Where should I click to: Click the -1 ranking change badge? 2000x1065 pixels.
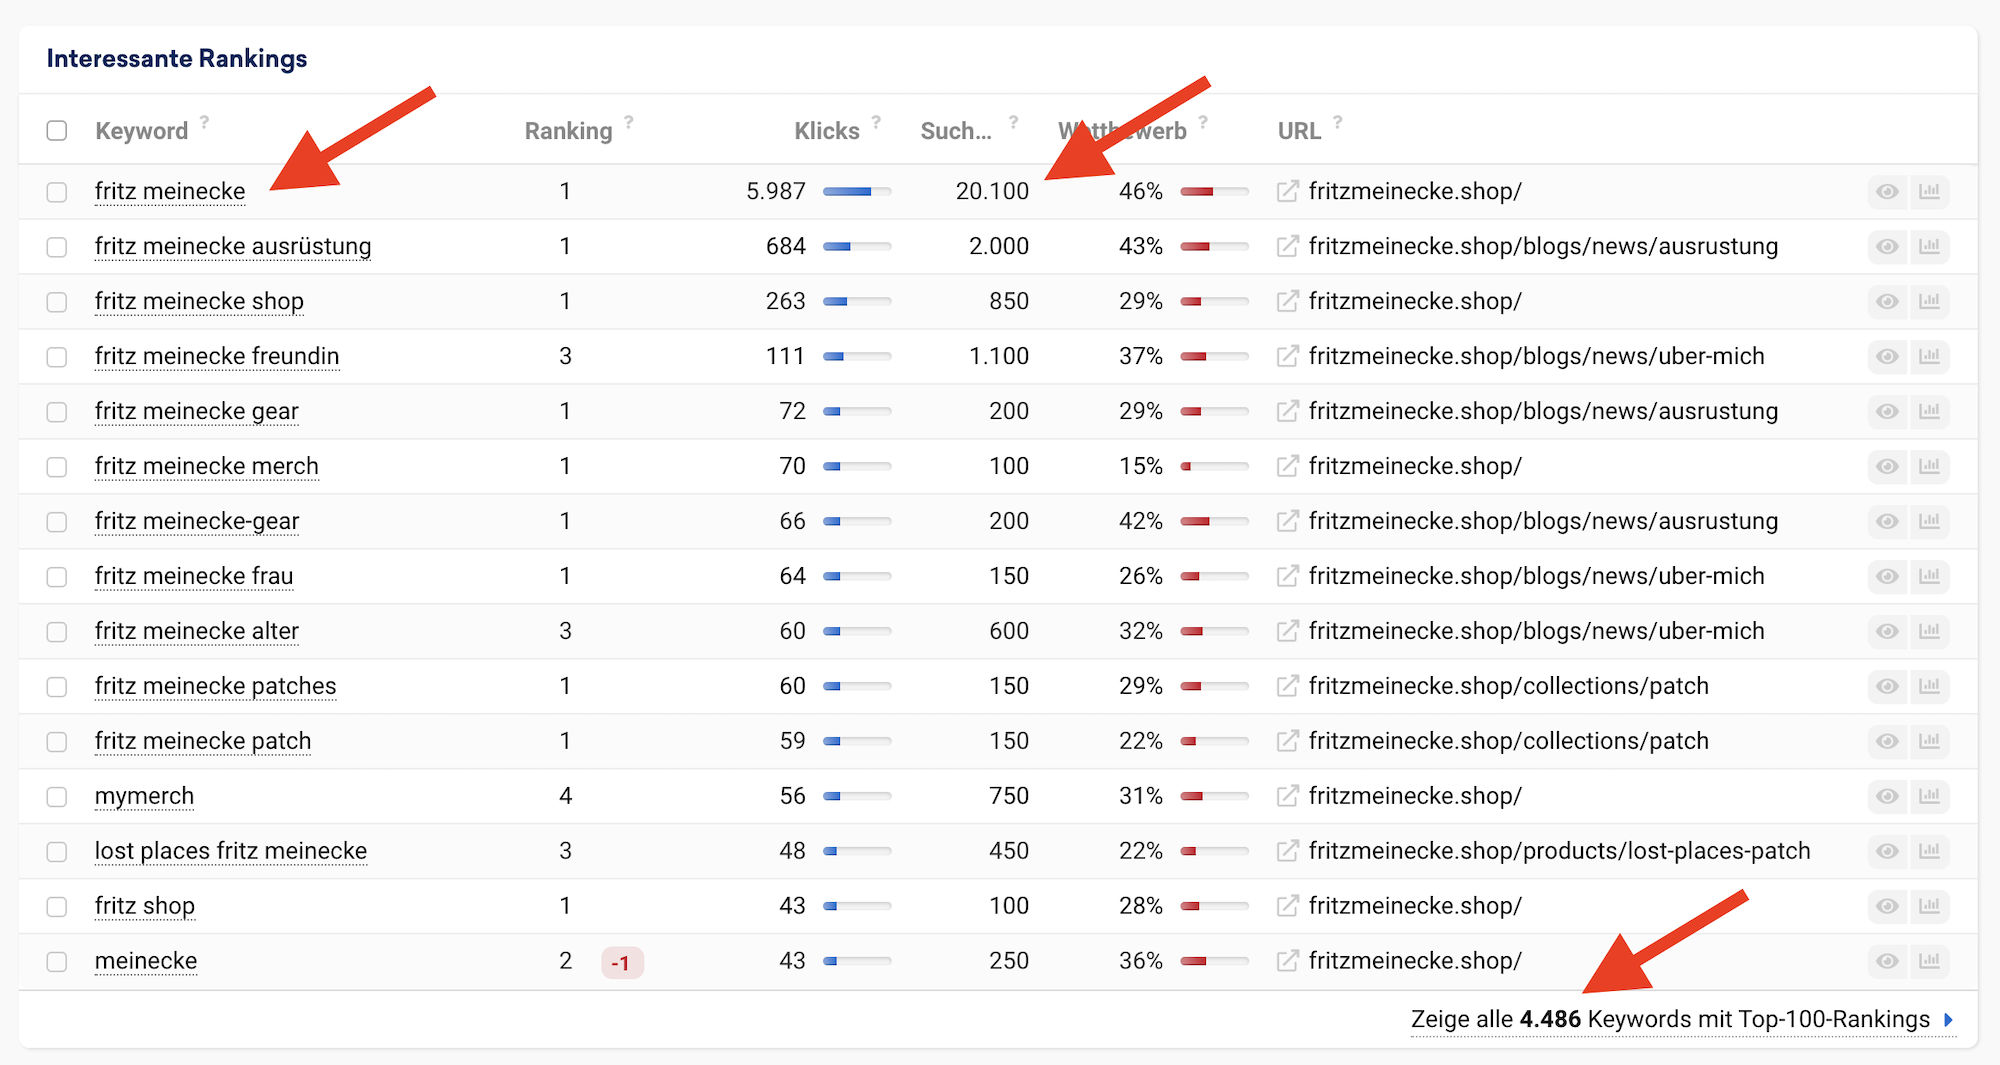coord(622,963)
